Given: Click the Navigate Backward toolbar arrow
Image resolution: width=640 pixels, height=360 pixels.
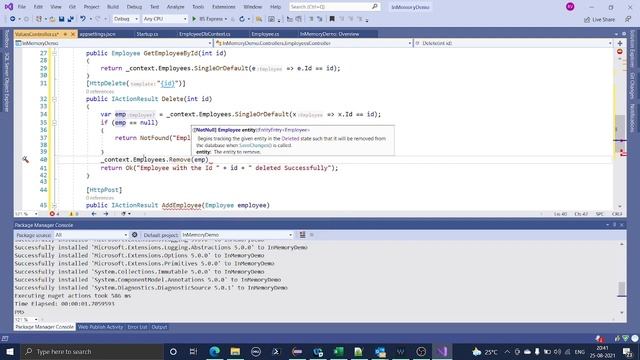Looking at the screenshot, I should point(13,19).
